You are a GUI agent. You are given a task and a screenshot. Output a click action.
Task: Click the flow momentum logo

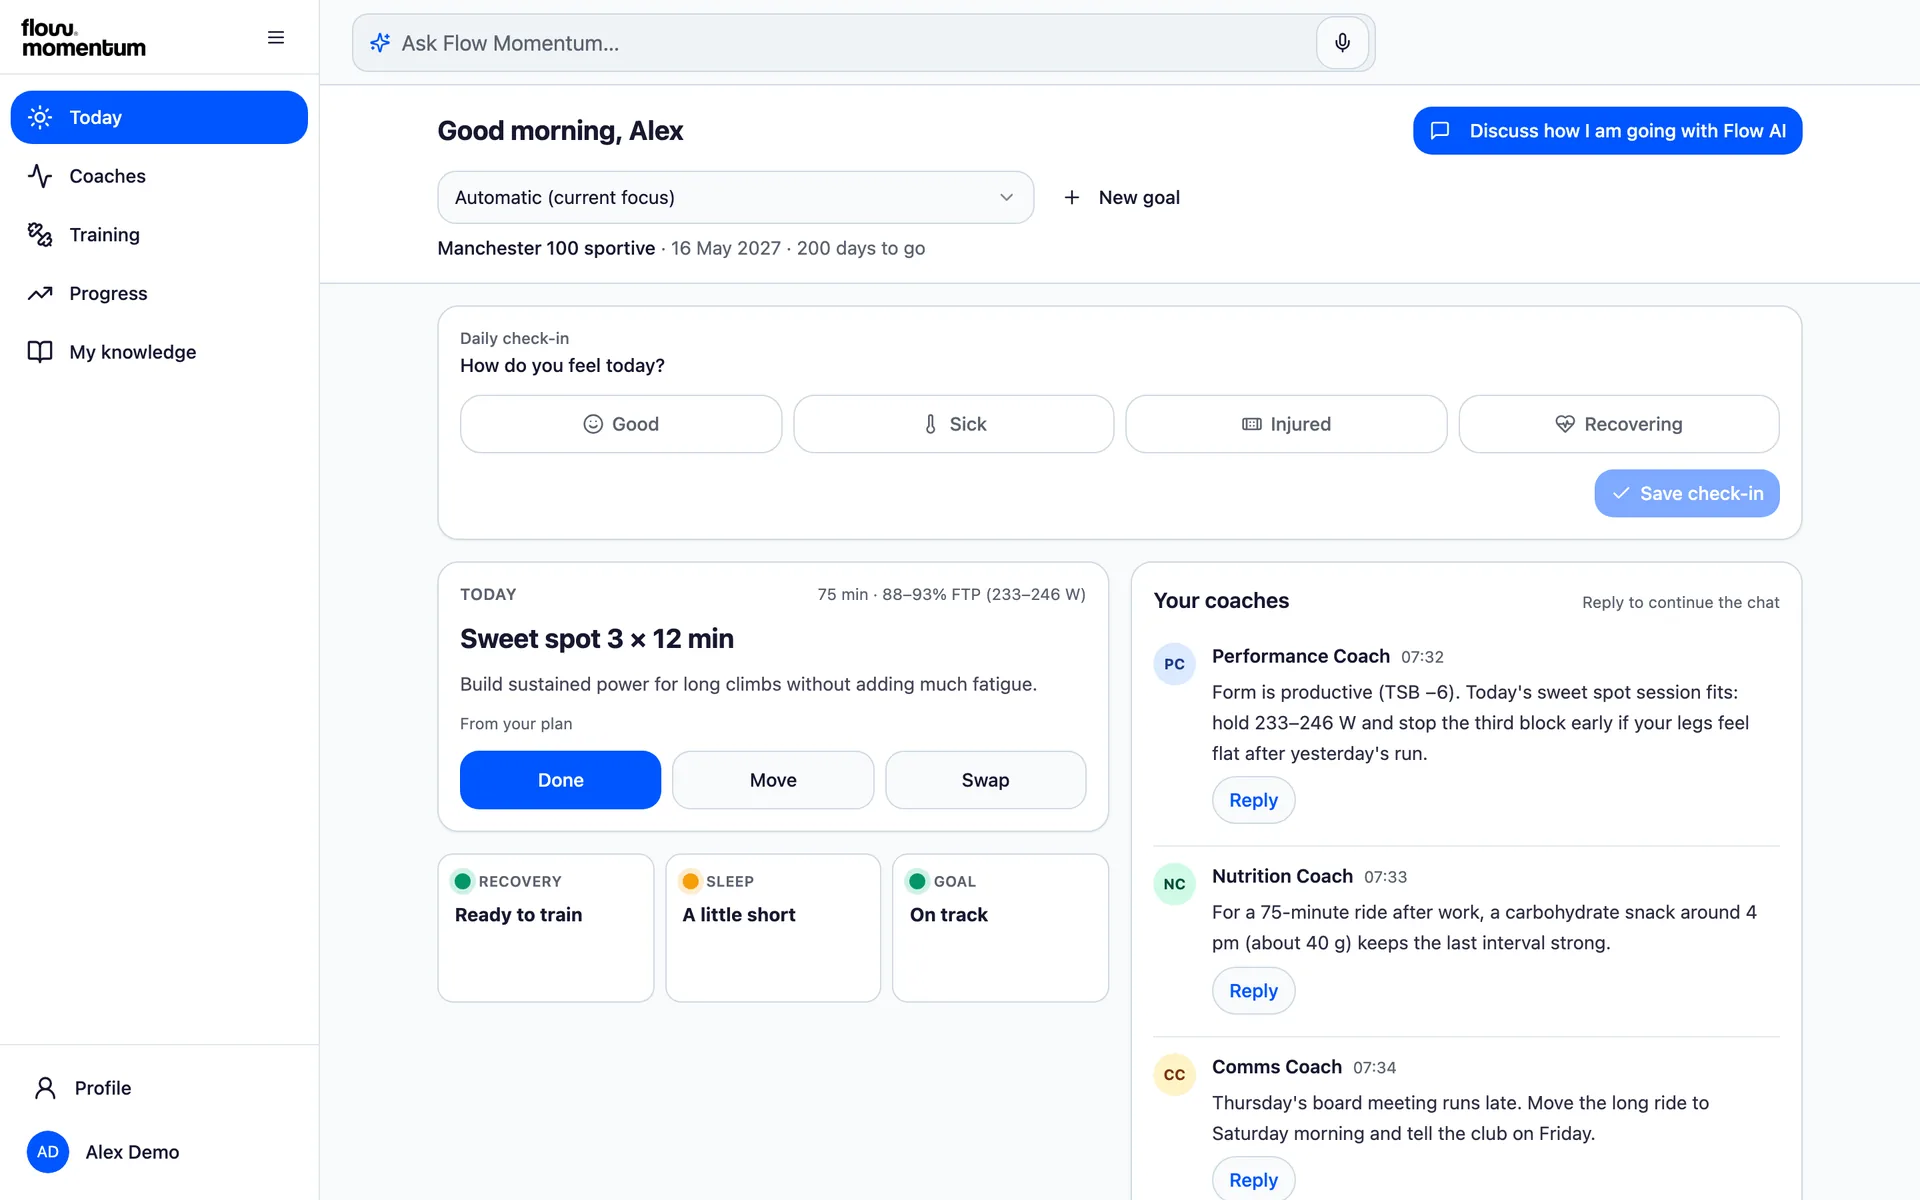(x=84, y=38)
